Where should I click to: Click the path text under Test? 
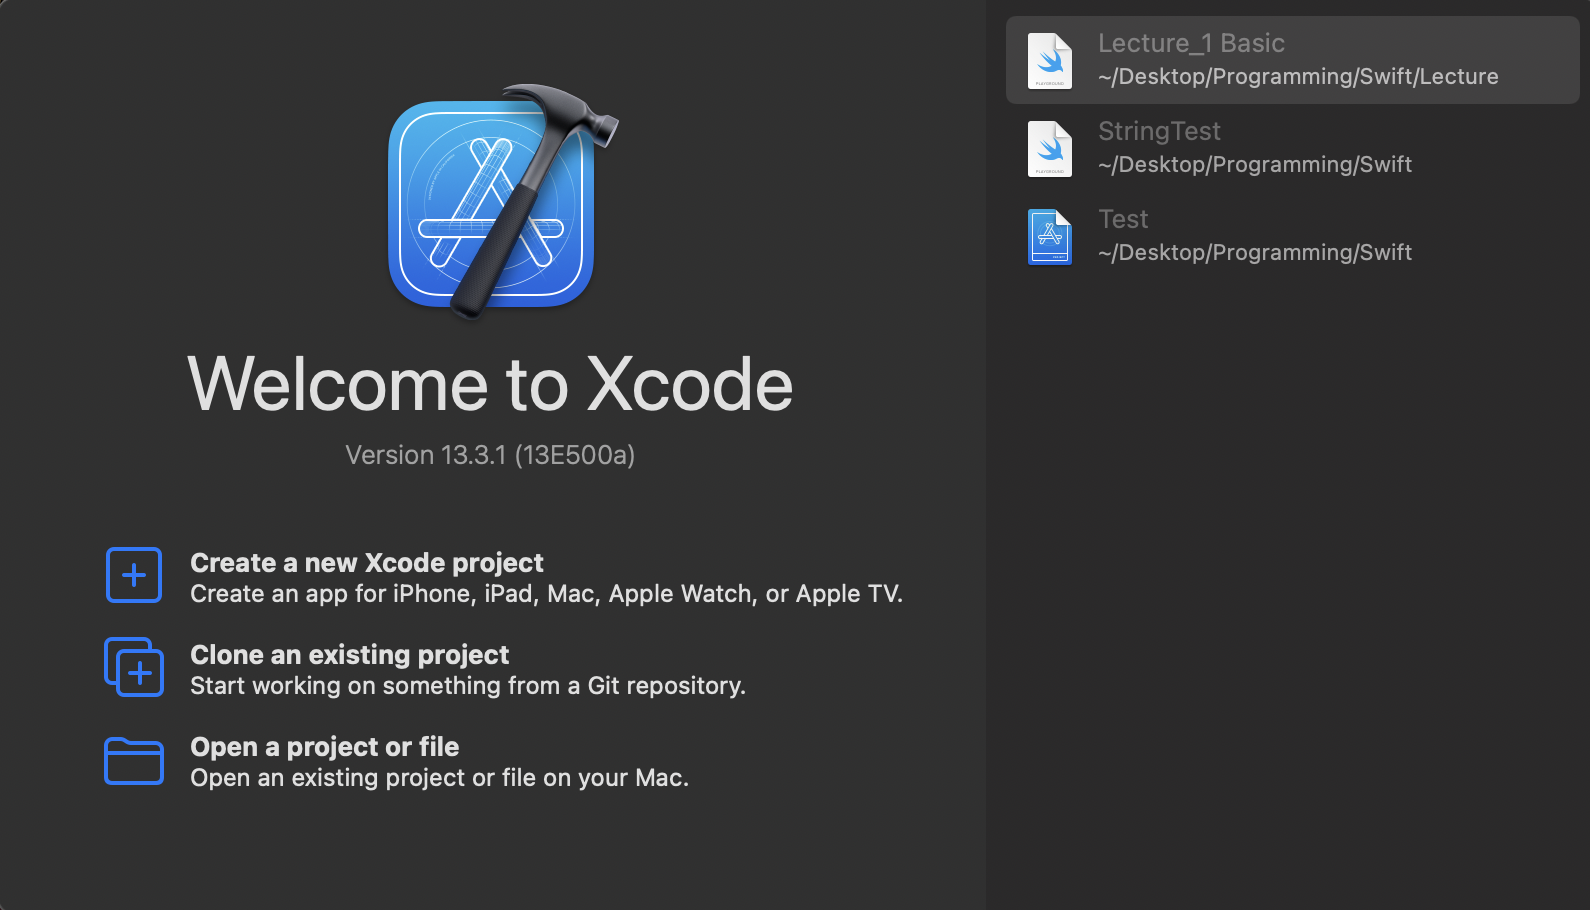coord(1255,253)
